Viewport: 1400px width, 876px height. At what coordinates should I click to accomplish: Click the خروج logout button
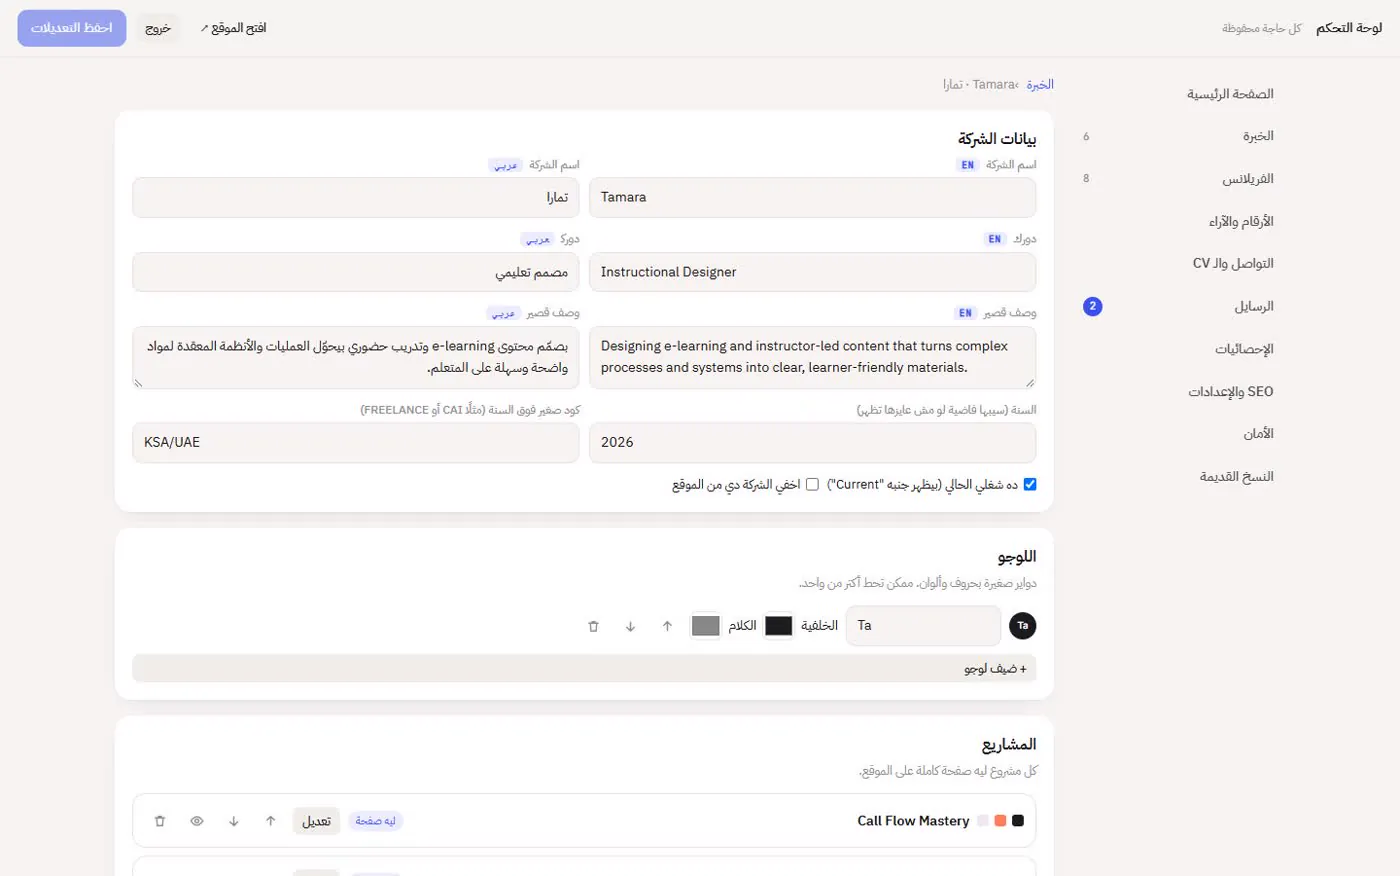tap(158, 28)
